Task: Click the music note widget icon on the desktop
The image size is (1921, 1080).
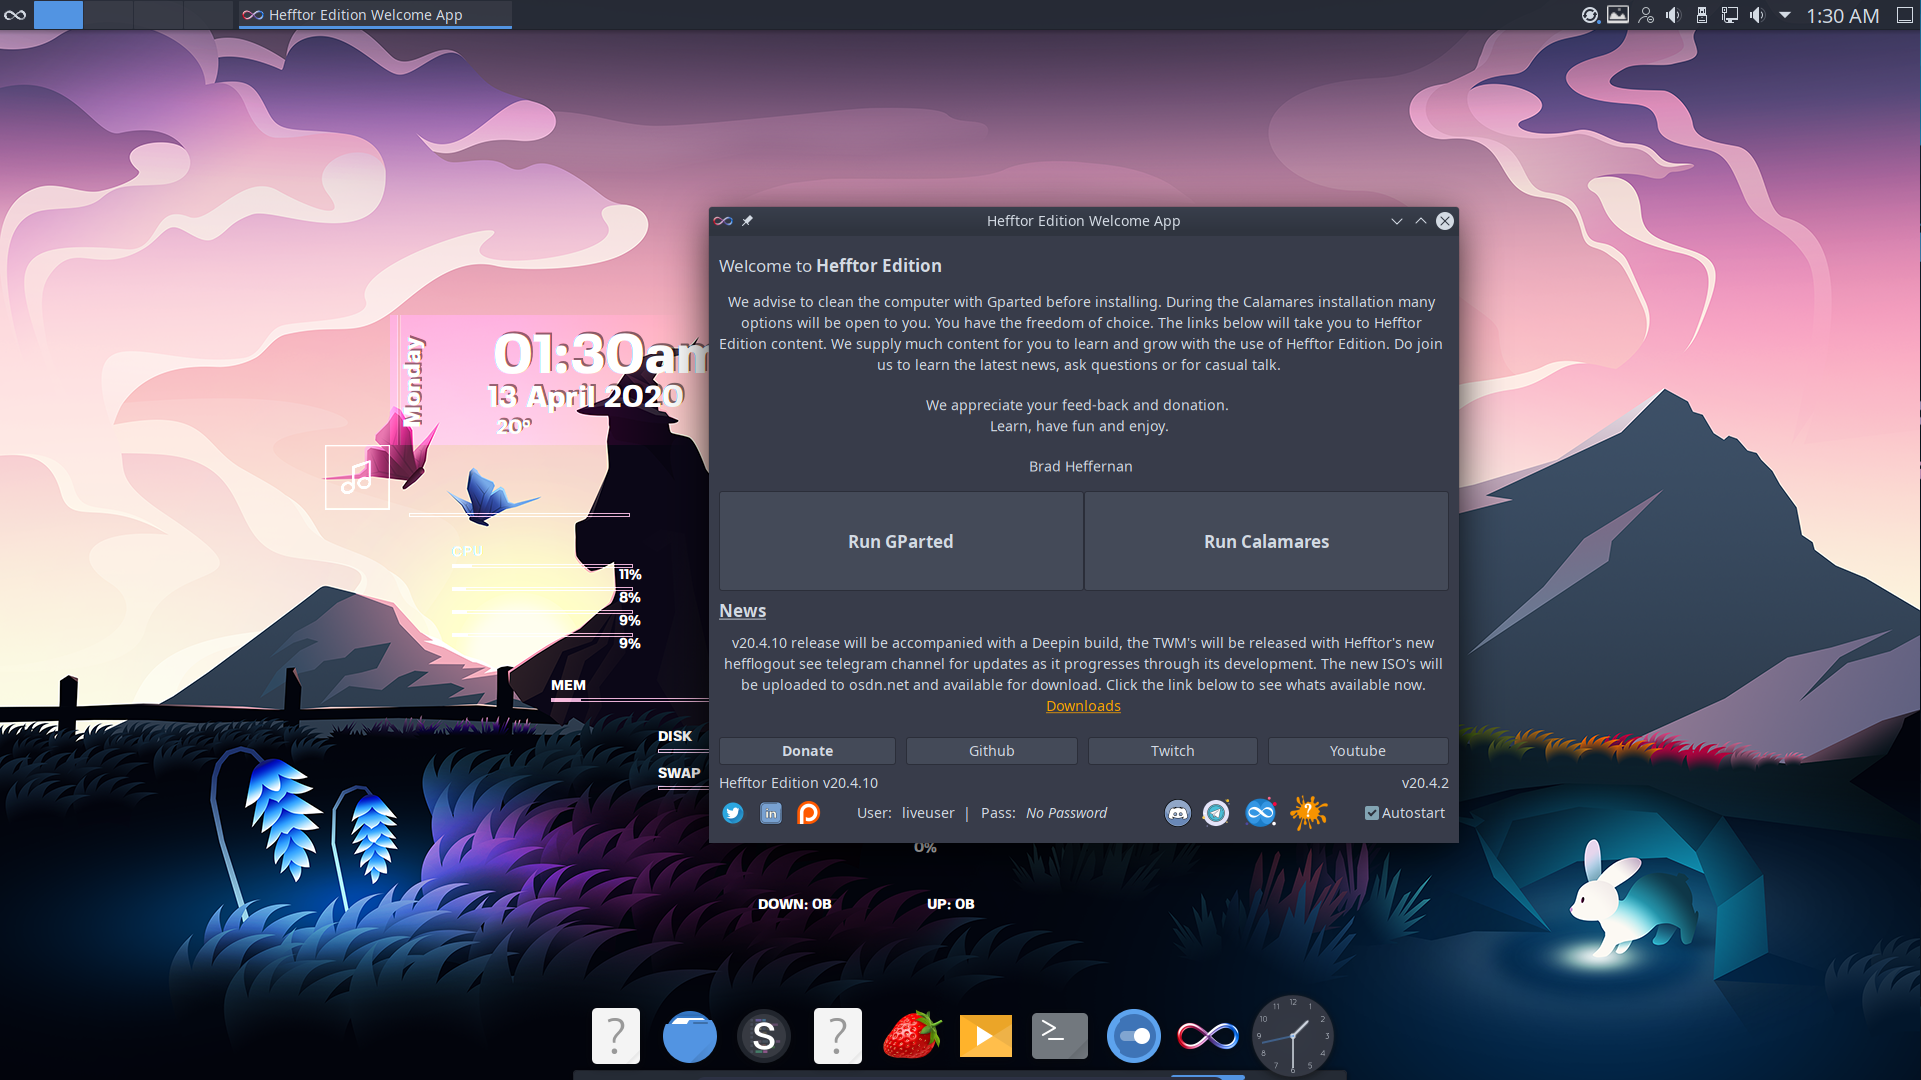Action: coord(357,477)
